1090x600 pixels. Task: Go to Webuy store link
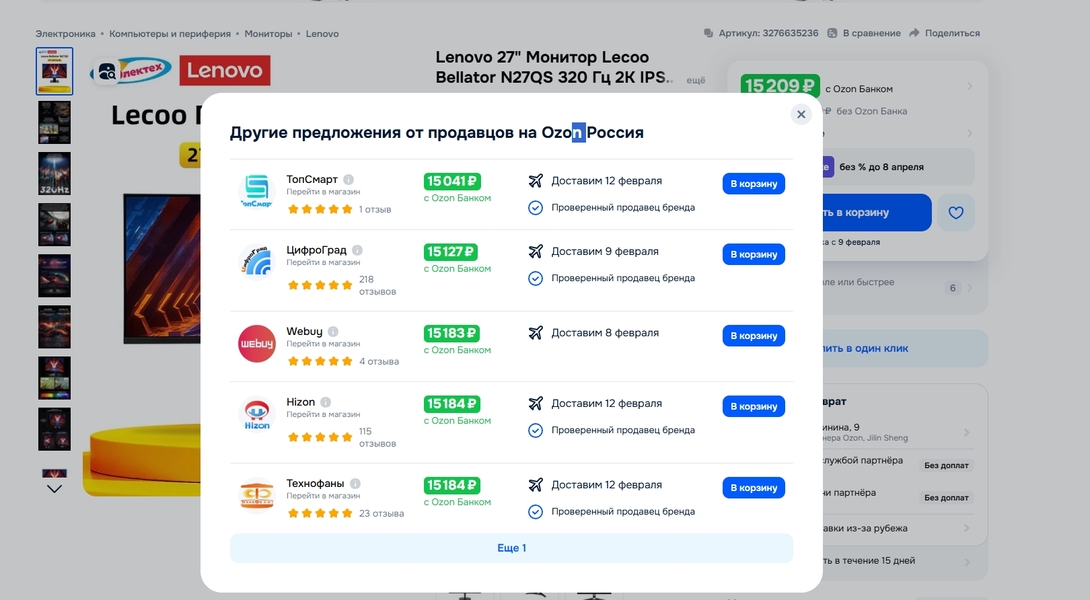pos(323,344)
